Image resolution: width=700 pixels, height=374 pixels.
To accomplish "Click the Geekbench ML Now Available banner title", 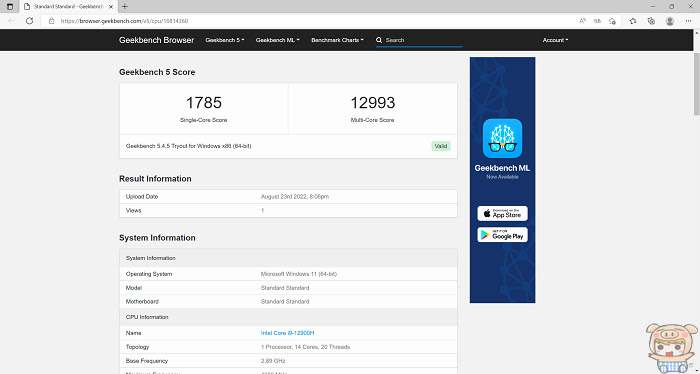I will [x=502, y=168].
